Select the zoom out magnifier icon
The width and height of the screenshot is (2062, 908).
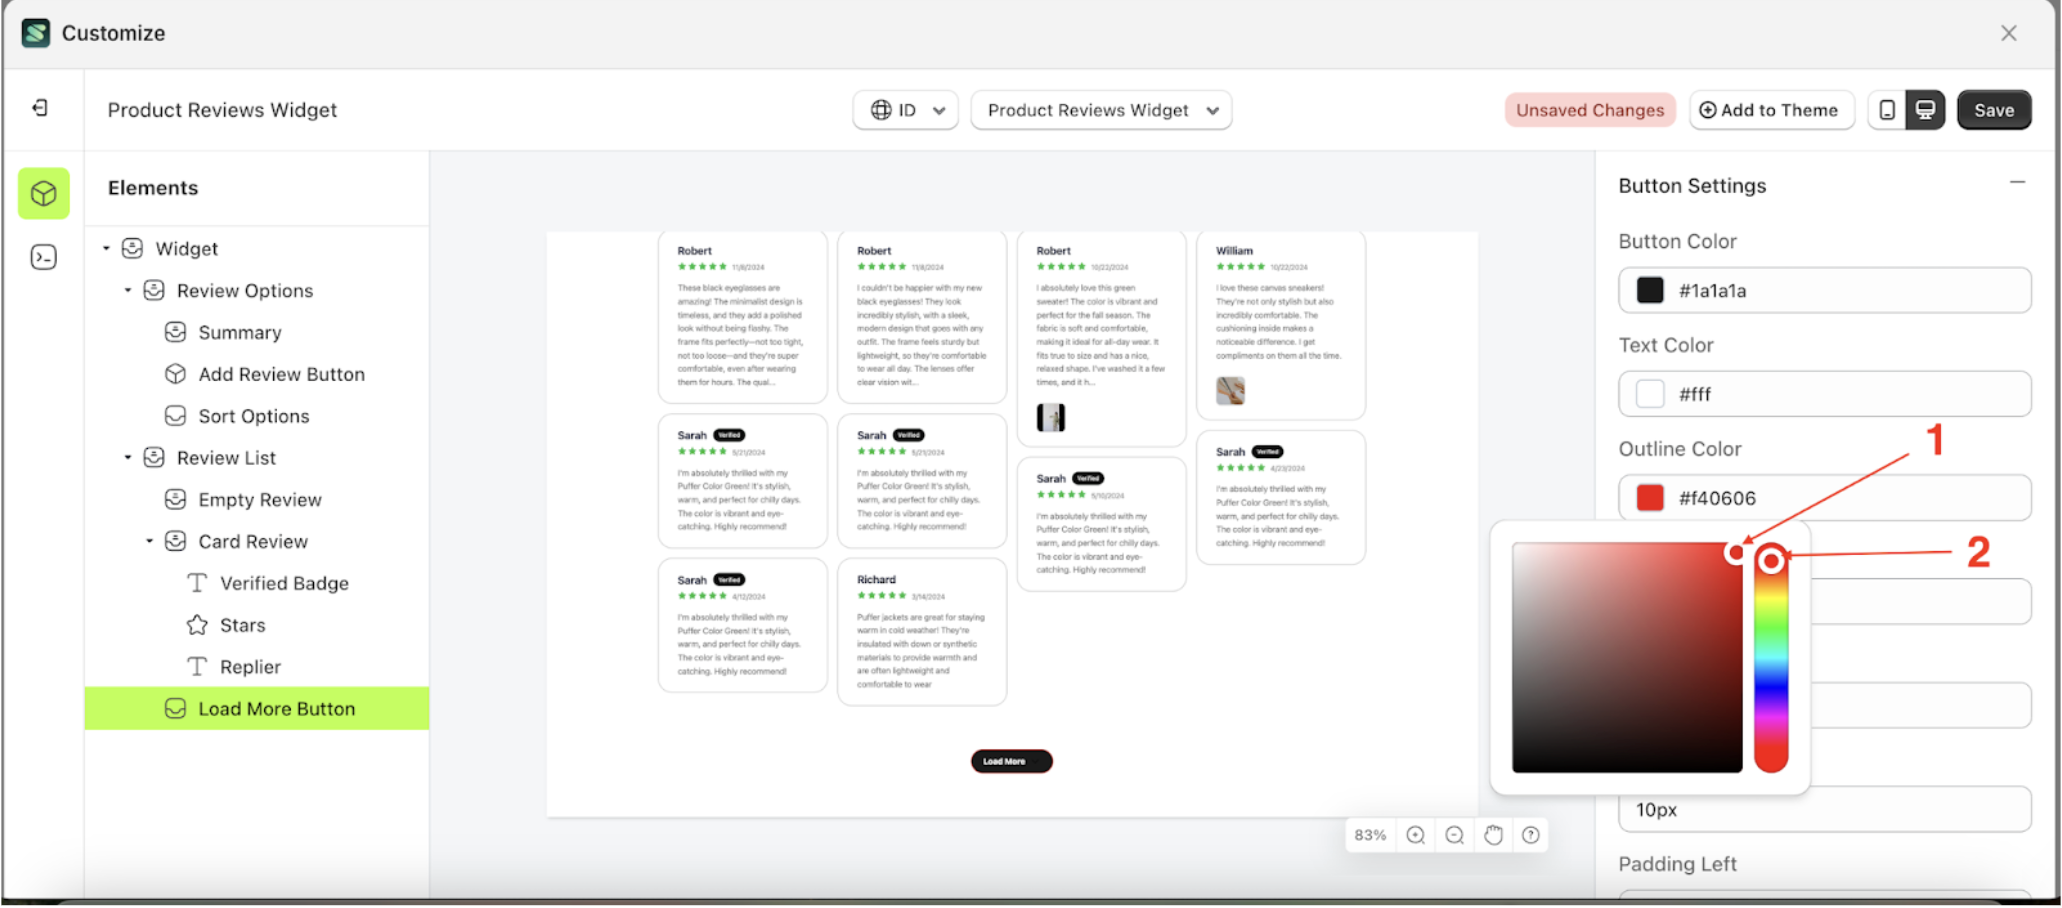pos(1455,835)
